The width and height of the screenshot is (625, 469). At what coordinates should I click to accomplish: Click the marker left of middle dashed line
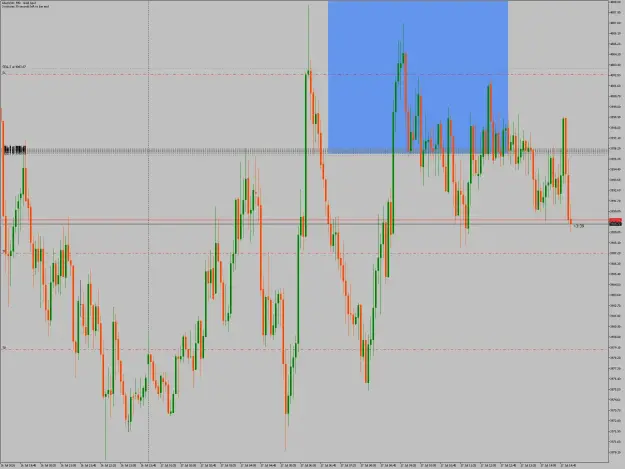click(x=4, y=251)
